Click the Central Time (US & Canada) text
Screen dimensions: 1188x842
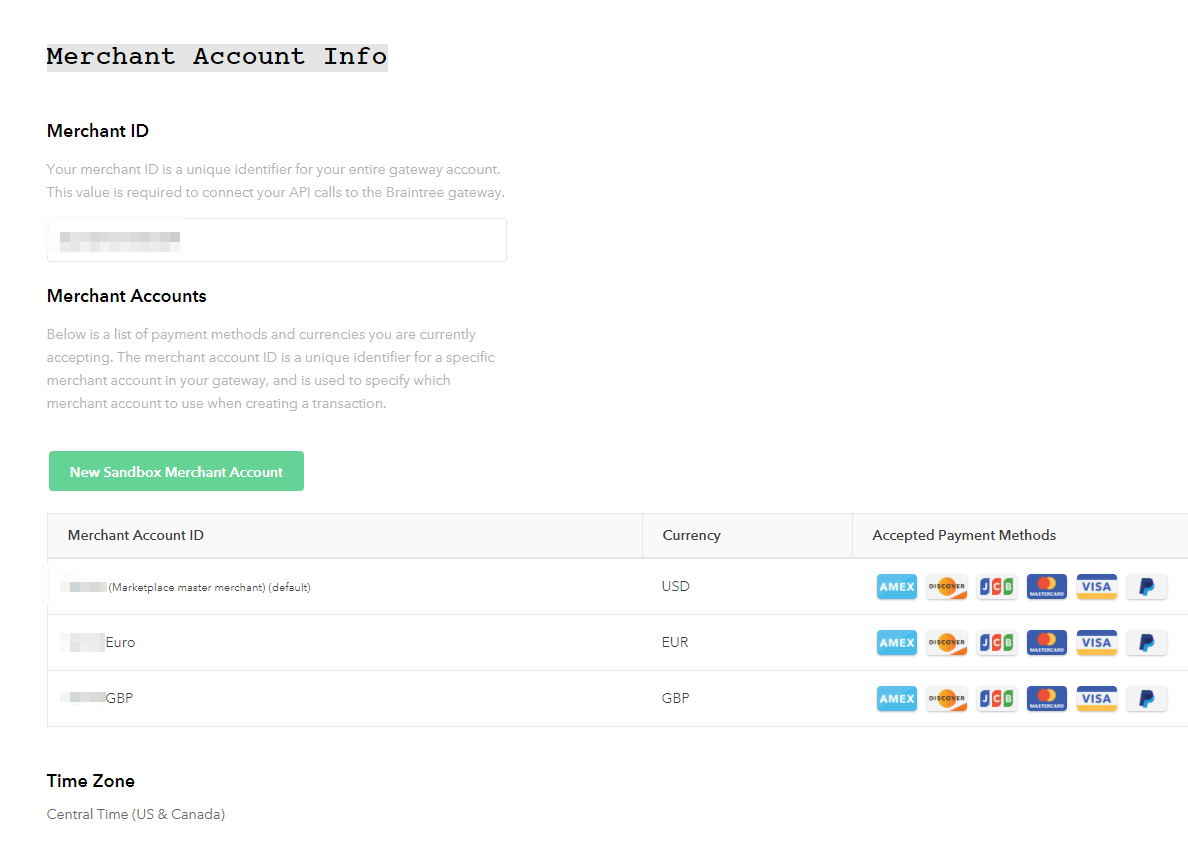tap(136, 815)
